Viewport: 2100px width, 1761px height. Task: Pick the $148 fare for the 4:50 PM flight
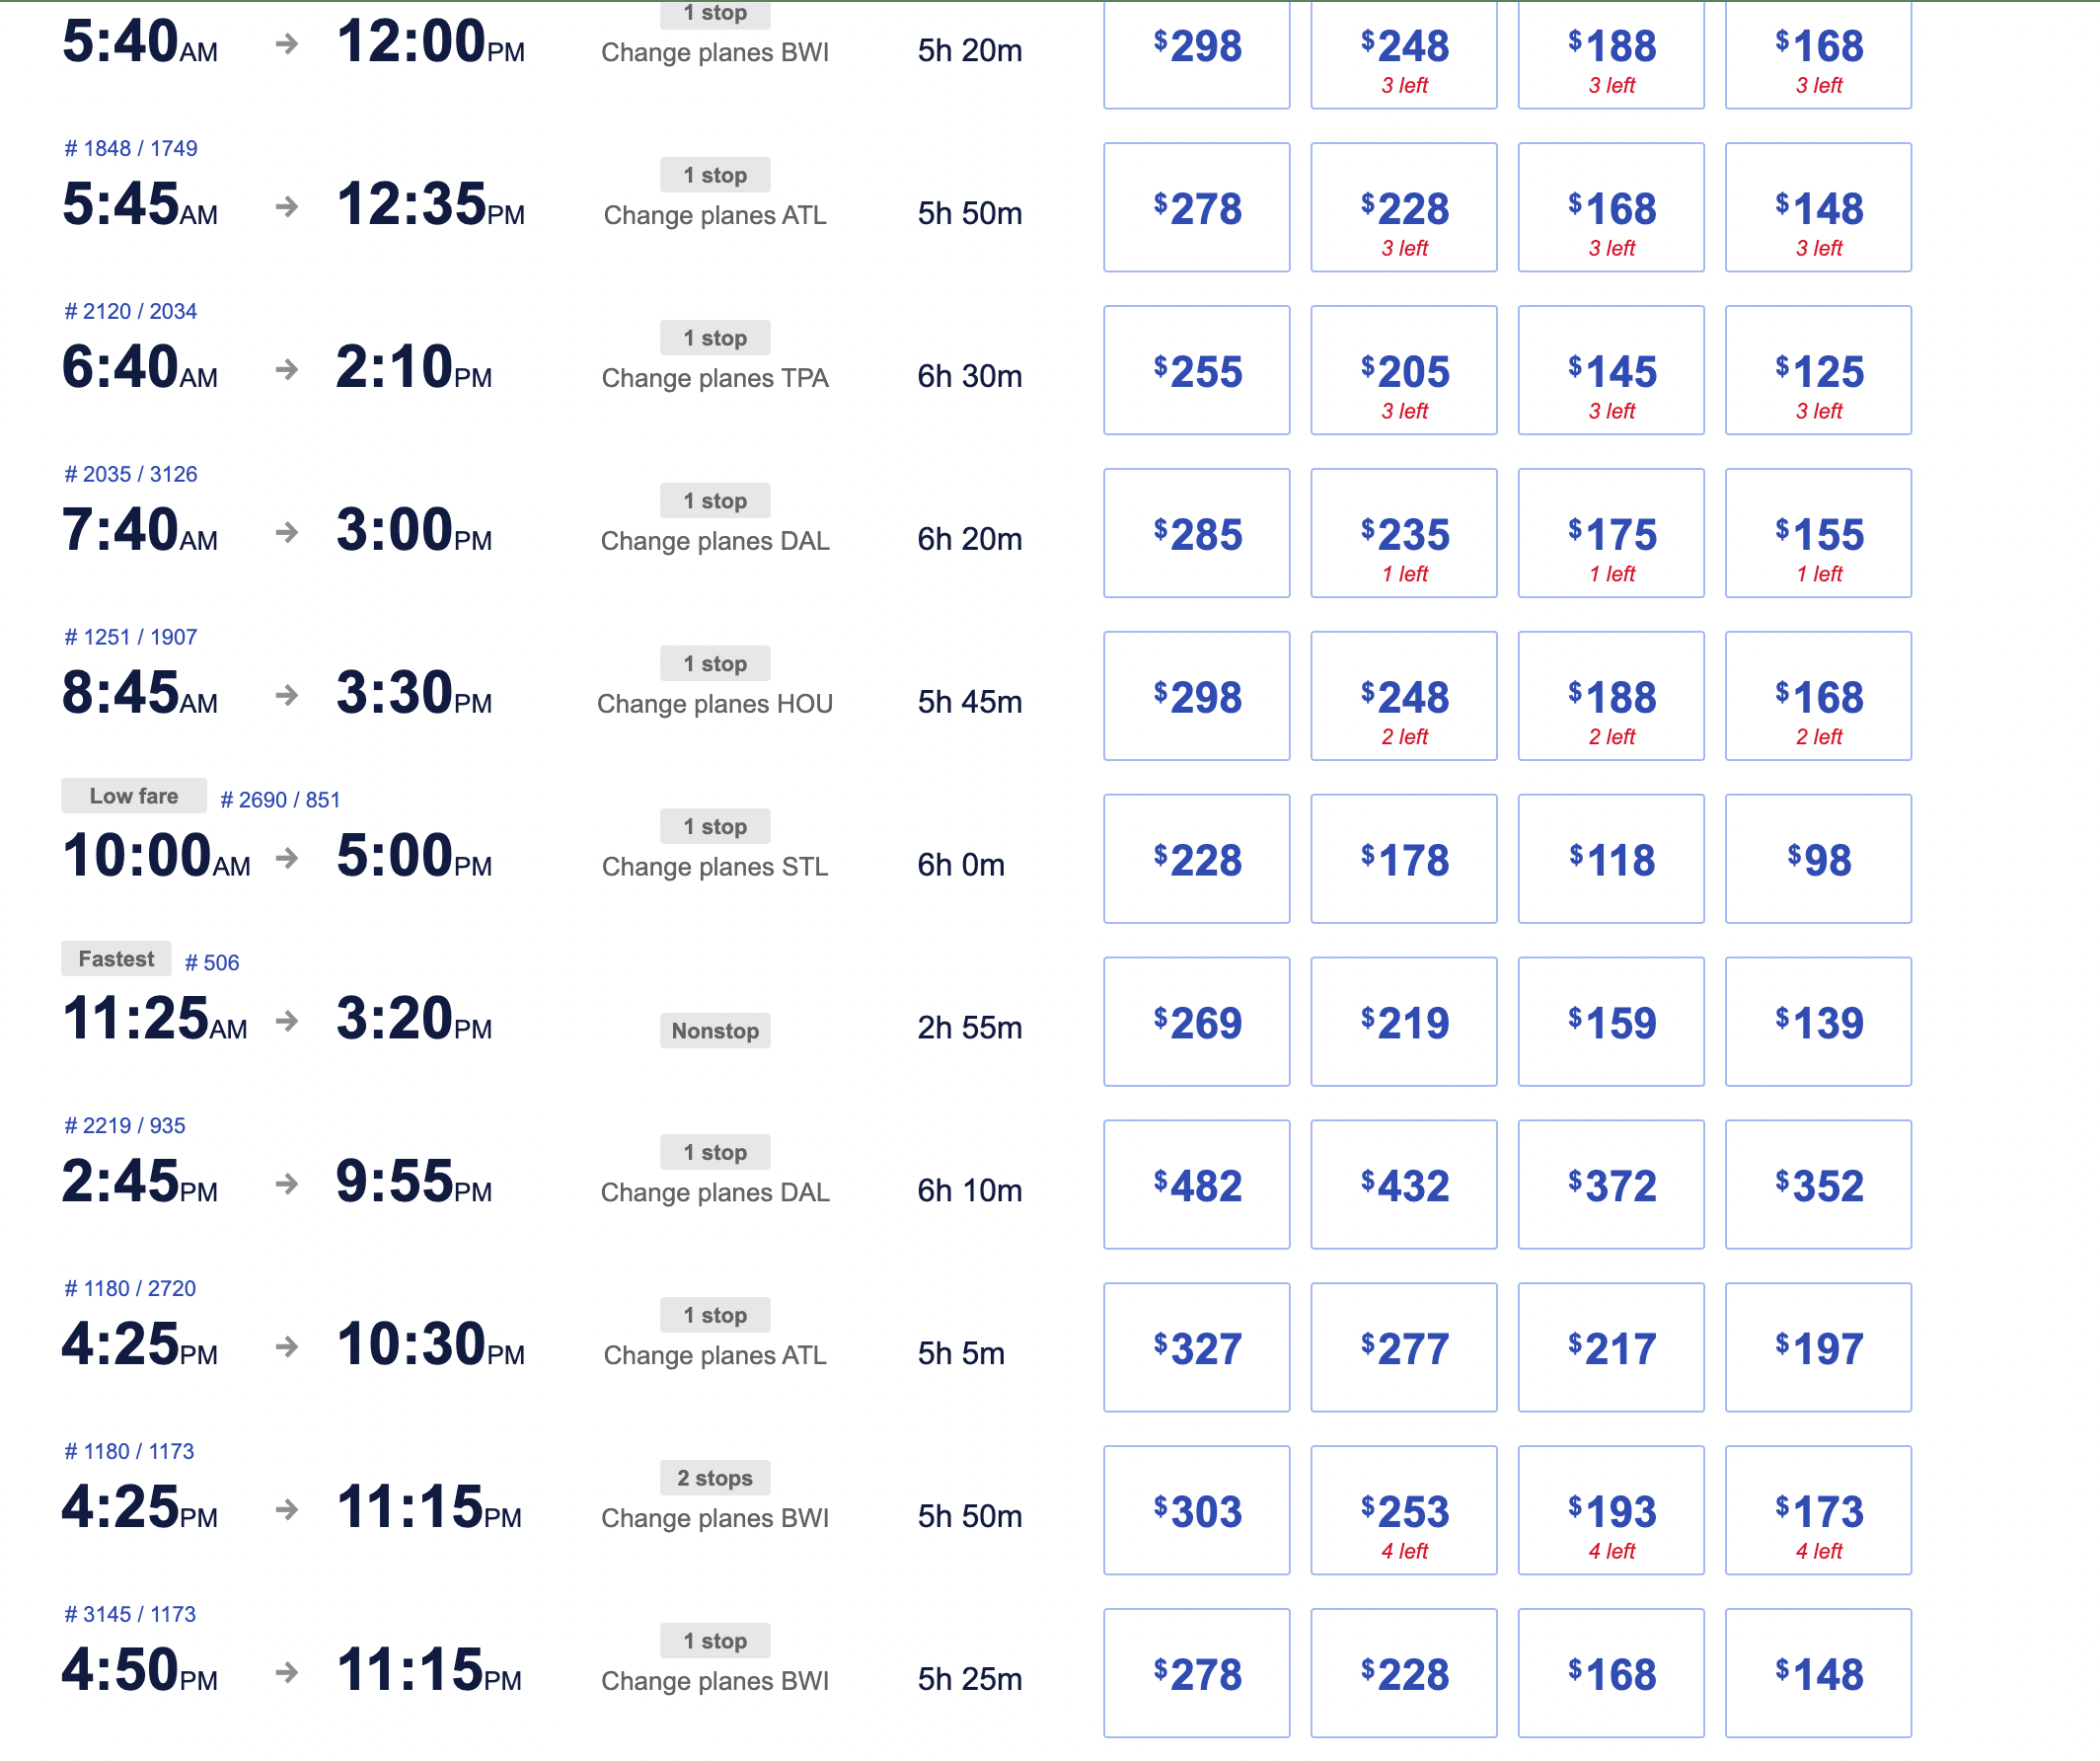(x=1817, y=1674)
